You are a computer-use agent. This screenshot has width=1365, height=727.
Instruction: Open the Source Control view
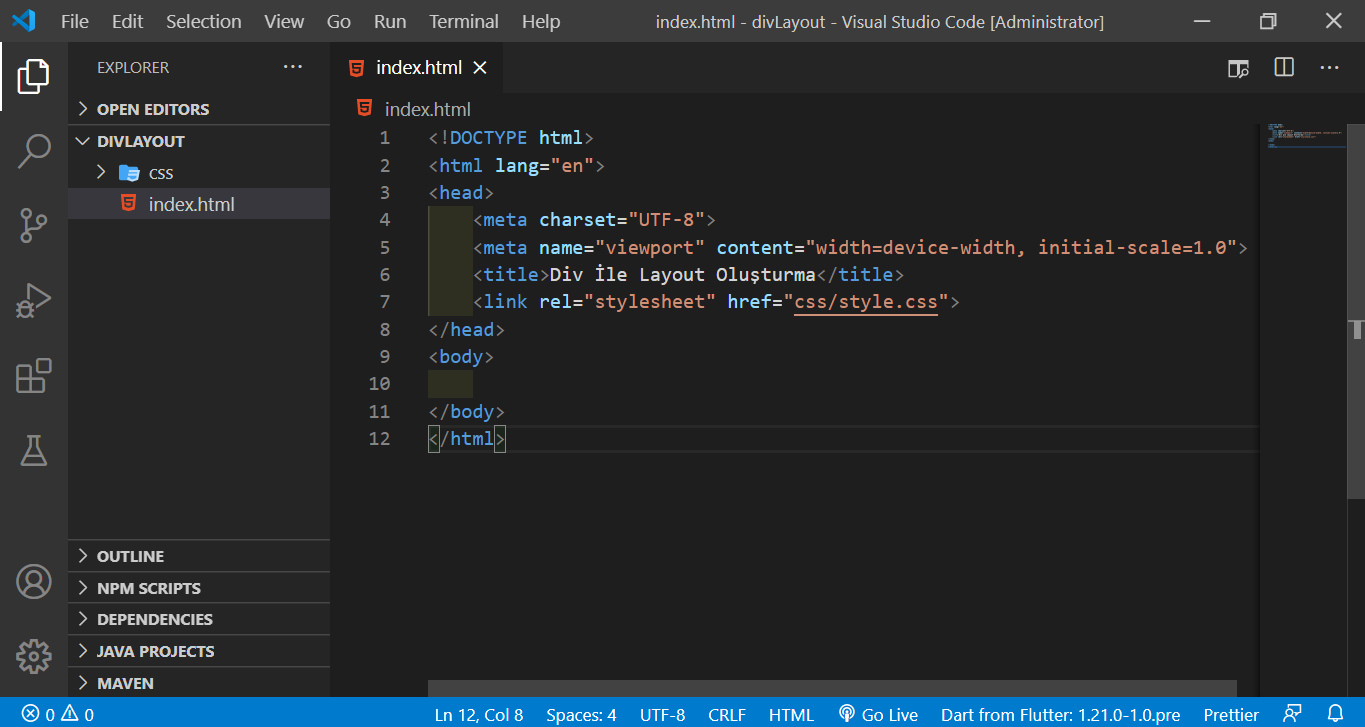pos(34,225)
